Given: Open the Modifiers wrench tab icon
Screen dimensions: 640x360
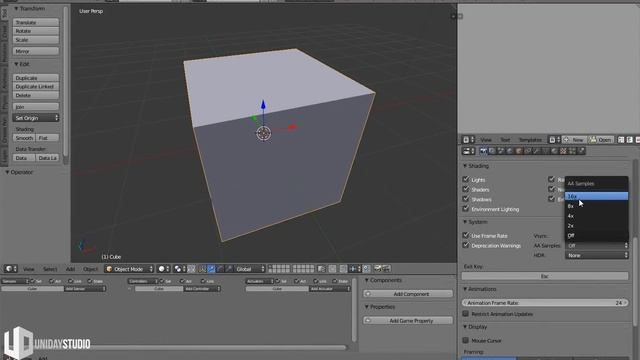Looking at the screenshot, I should 537,151.
